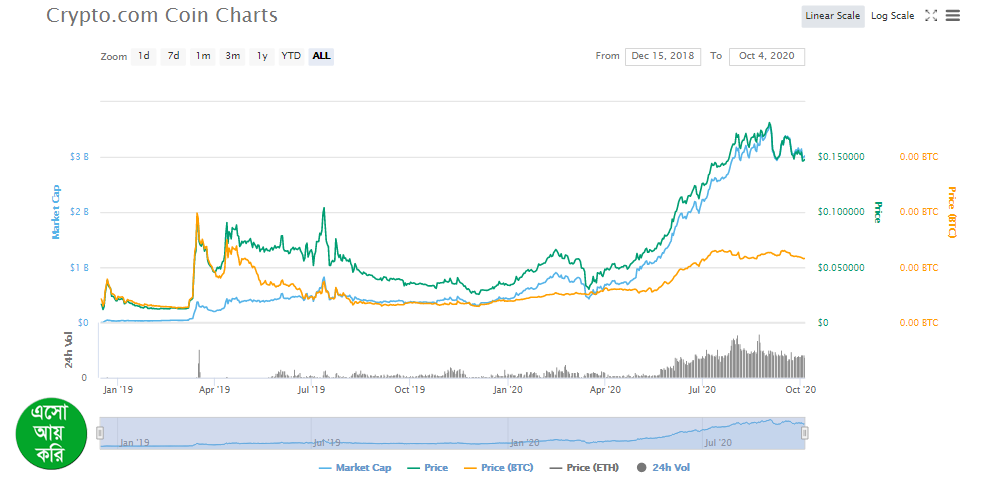The image size is (987, 477).
Task: Select the ALL zoom range
Action: point(321,56)
